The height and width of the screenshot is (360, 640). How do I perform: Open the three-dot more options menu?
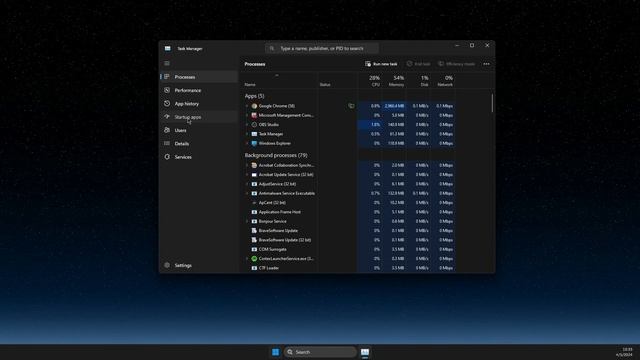[x=487, y=64]
